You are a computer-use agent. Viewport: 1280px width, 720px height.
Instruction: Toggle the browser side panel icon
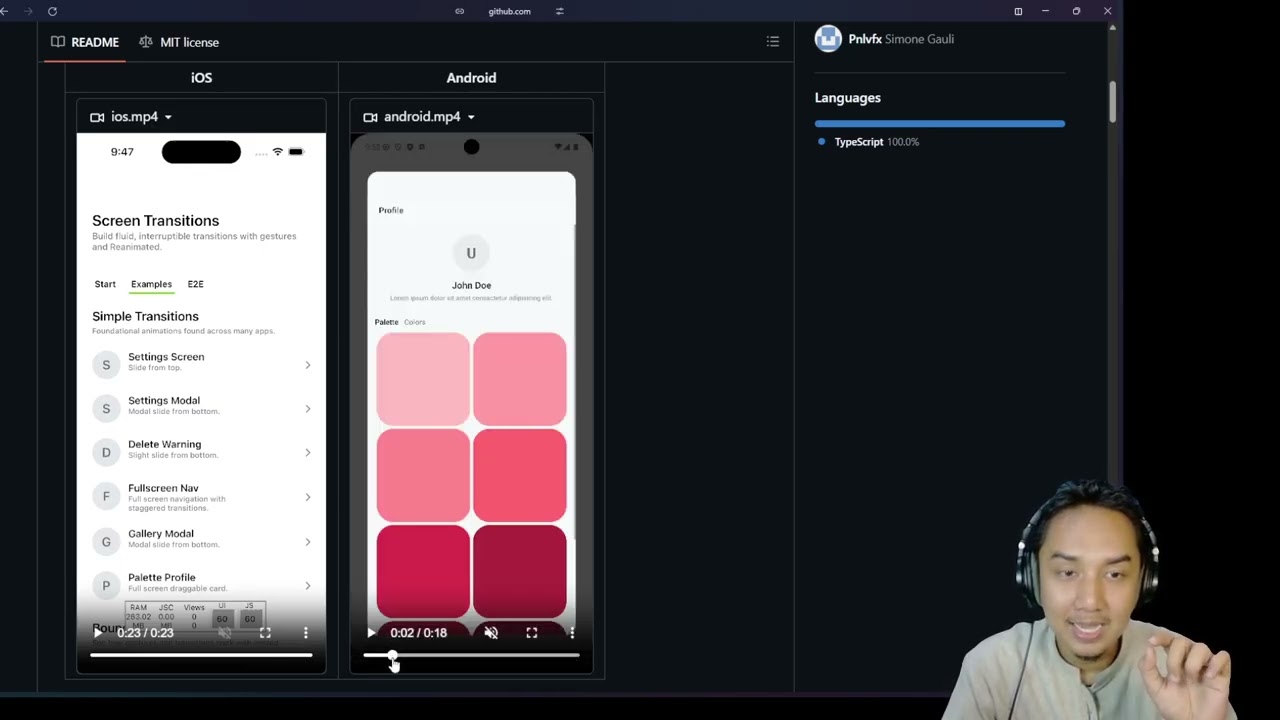(x=1018, y=11)
